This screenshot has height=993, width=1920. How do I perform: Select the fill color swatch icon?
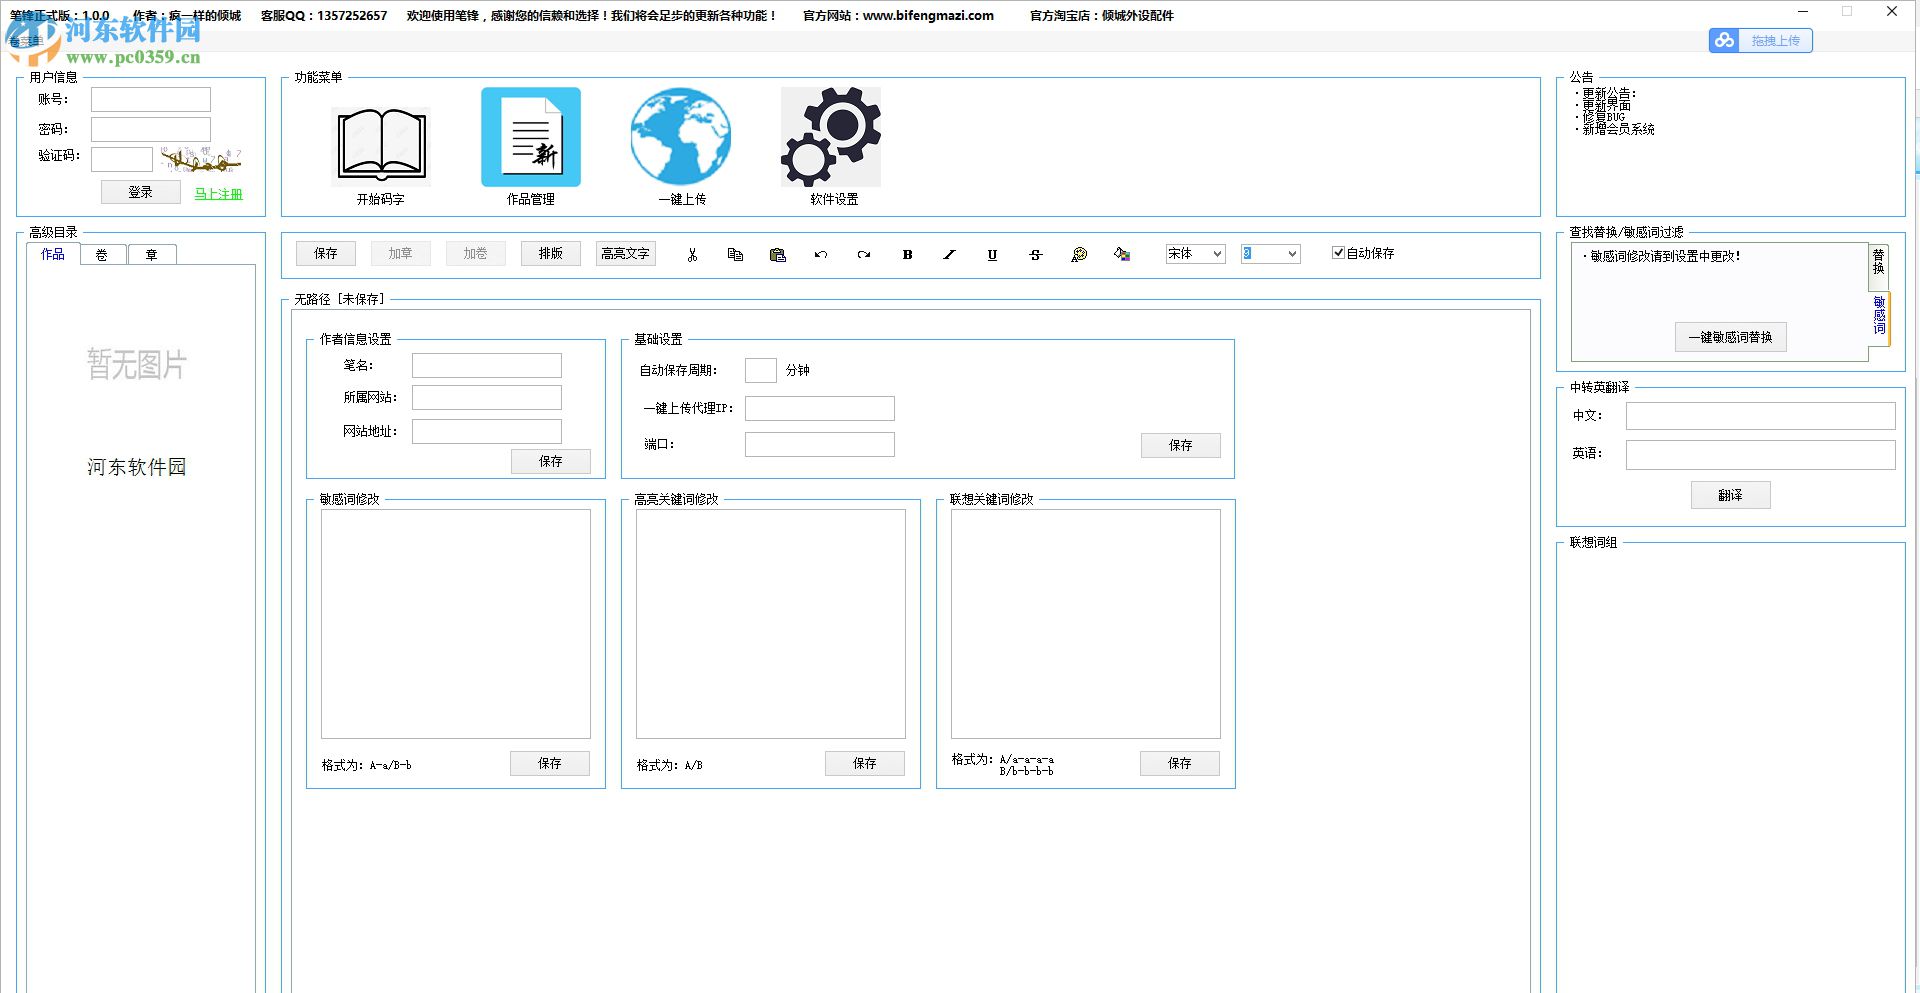1121,255
